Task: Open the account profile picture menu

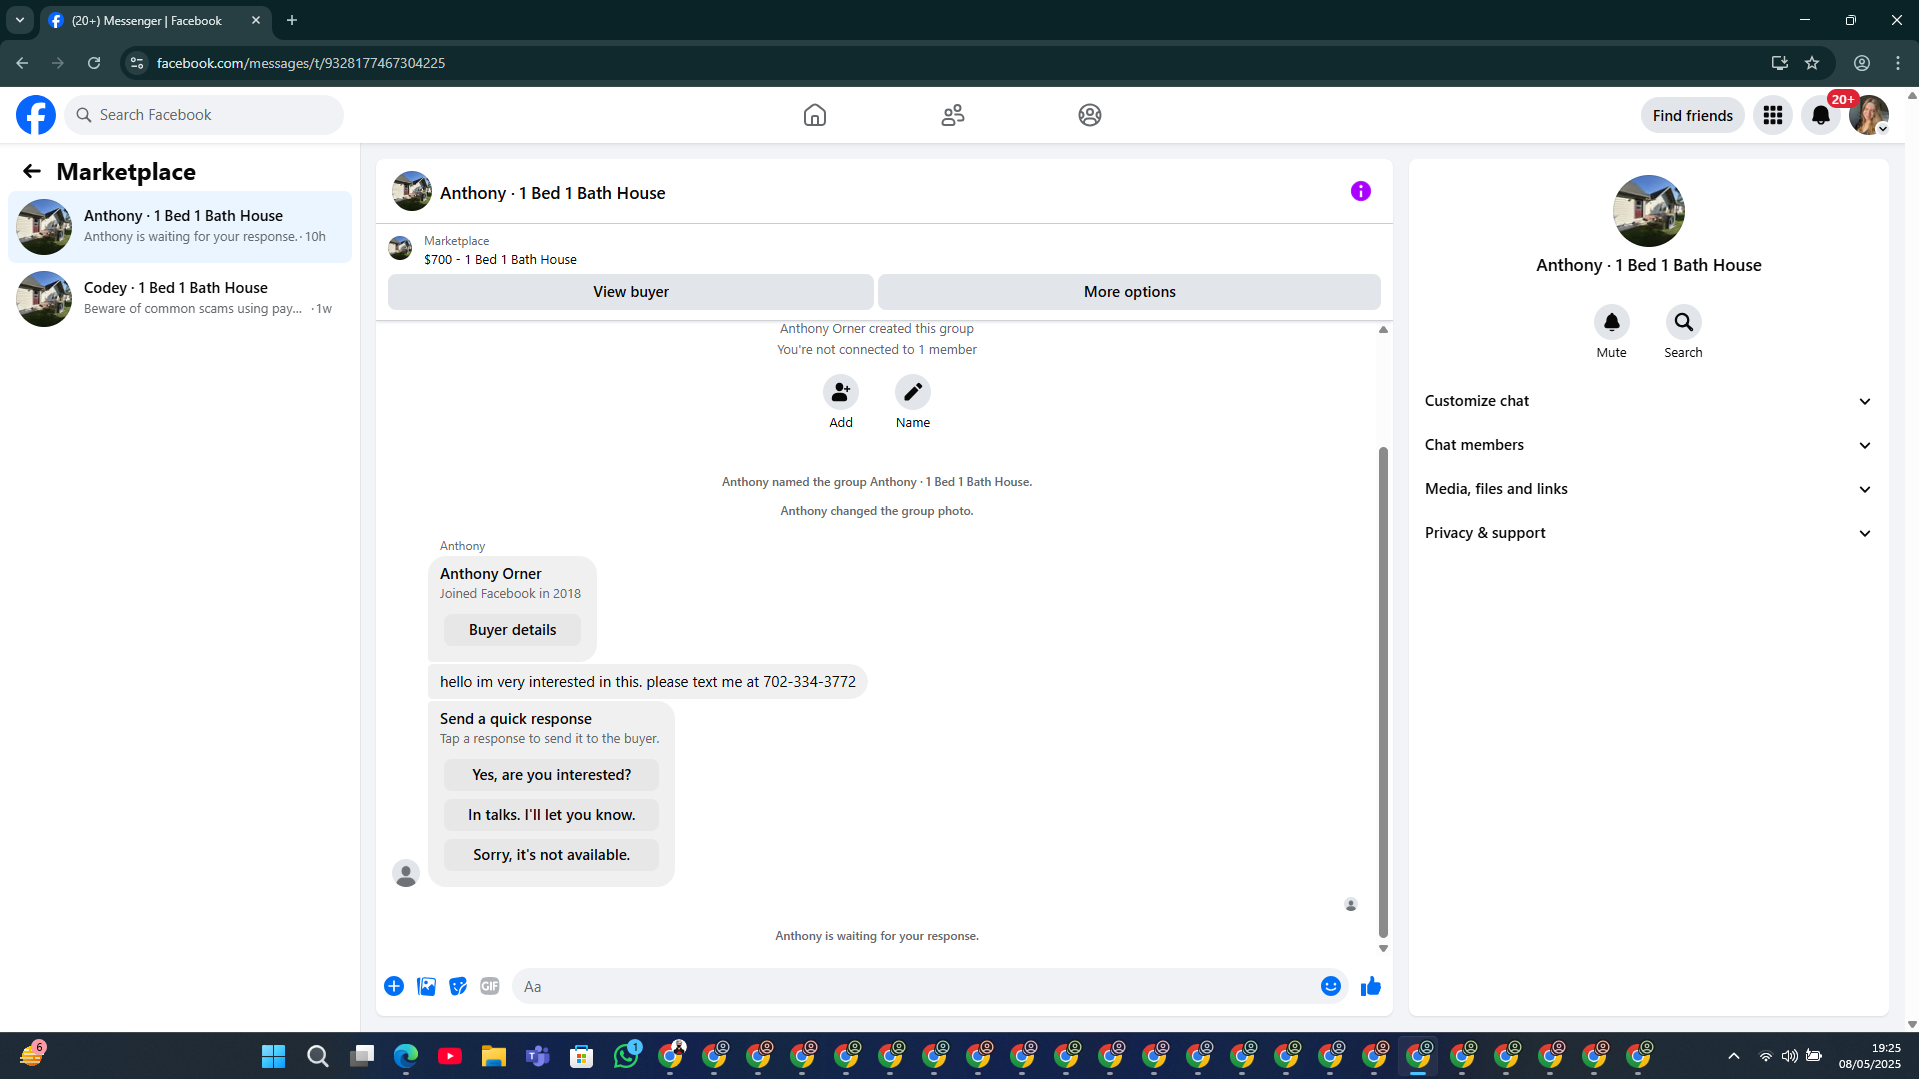Action: point(1869,115)
